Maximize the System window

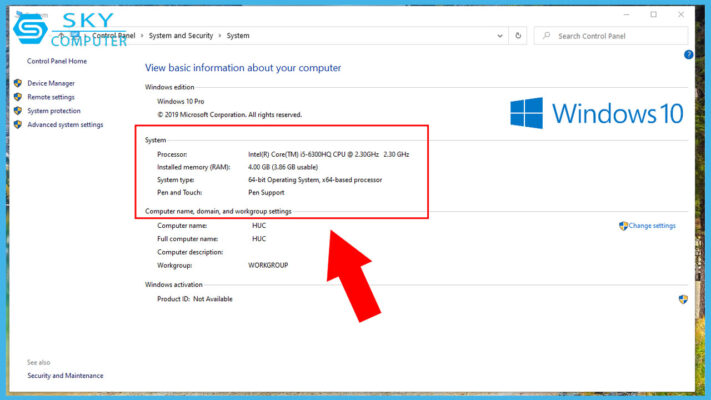(654, 14)
